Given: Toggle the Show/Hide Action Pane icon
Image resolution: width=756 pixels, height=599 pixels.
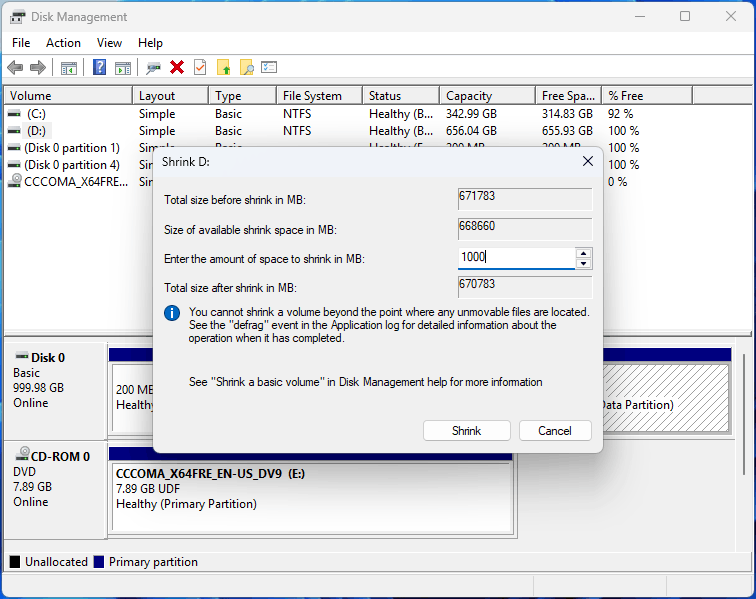Looking at the screenshot, I should click(x=123, y=68).
